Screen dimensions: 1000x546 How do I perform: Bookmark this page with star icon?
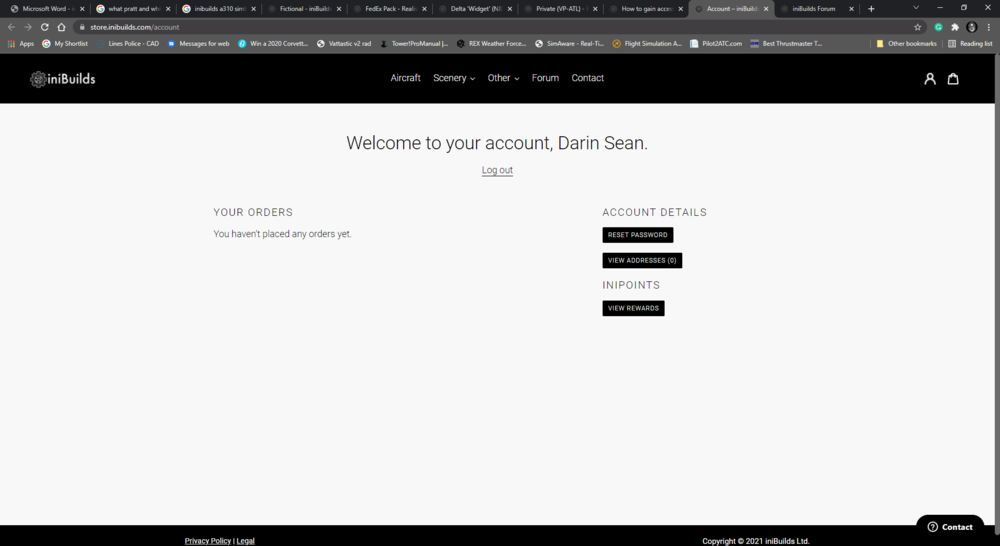click(x=917, y=27)
